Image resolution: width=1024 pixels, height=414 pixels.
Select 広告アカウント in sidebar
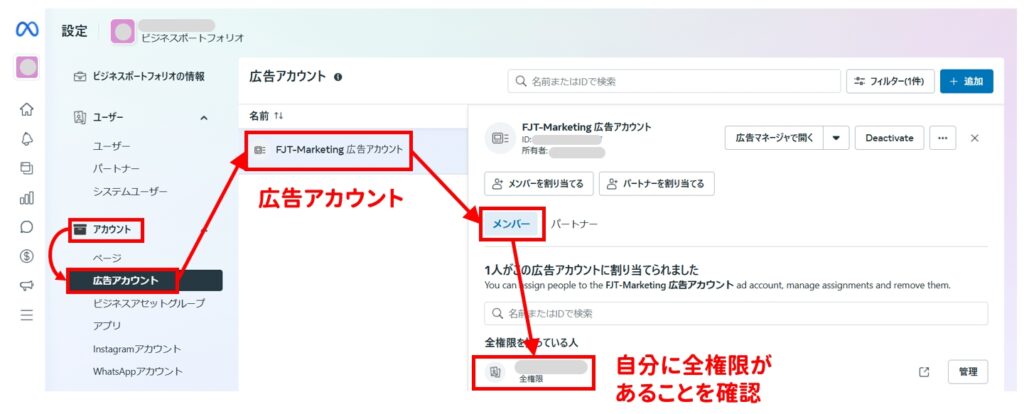(147, 280)
